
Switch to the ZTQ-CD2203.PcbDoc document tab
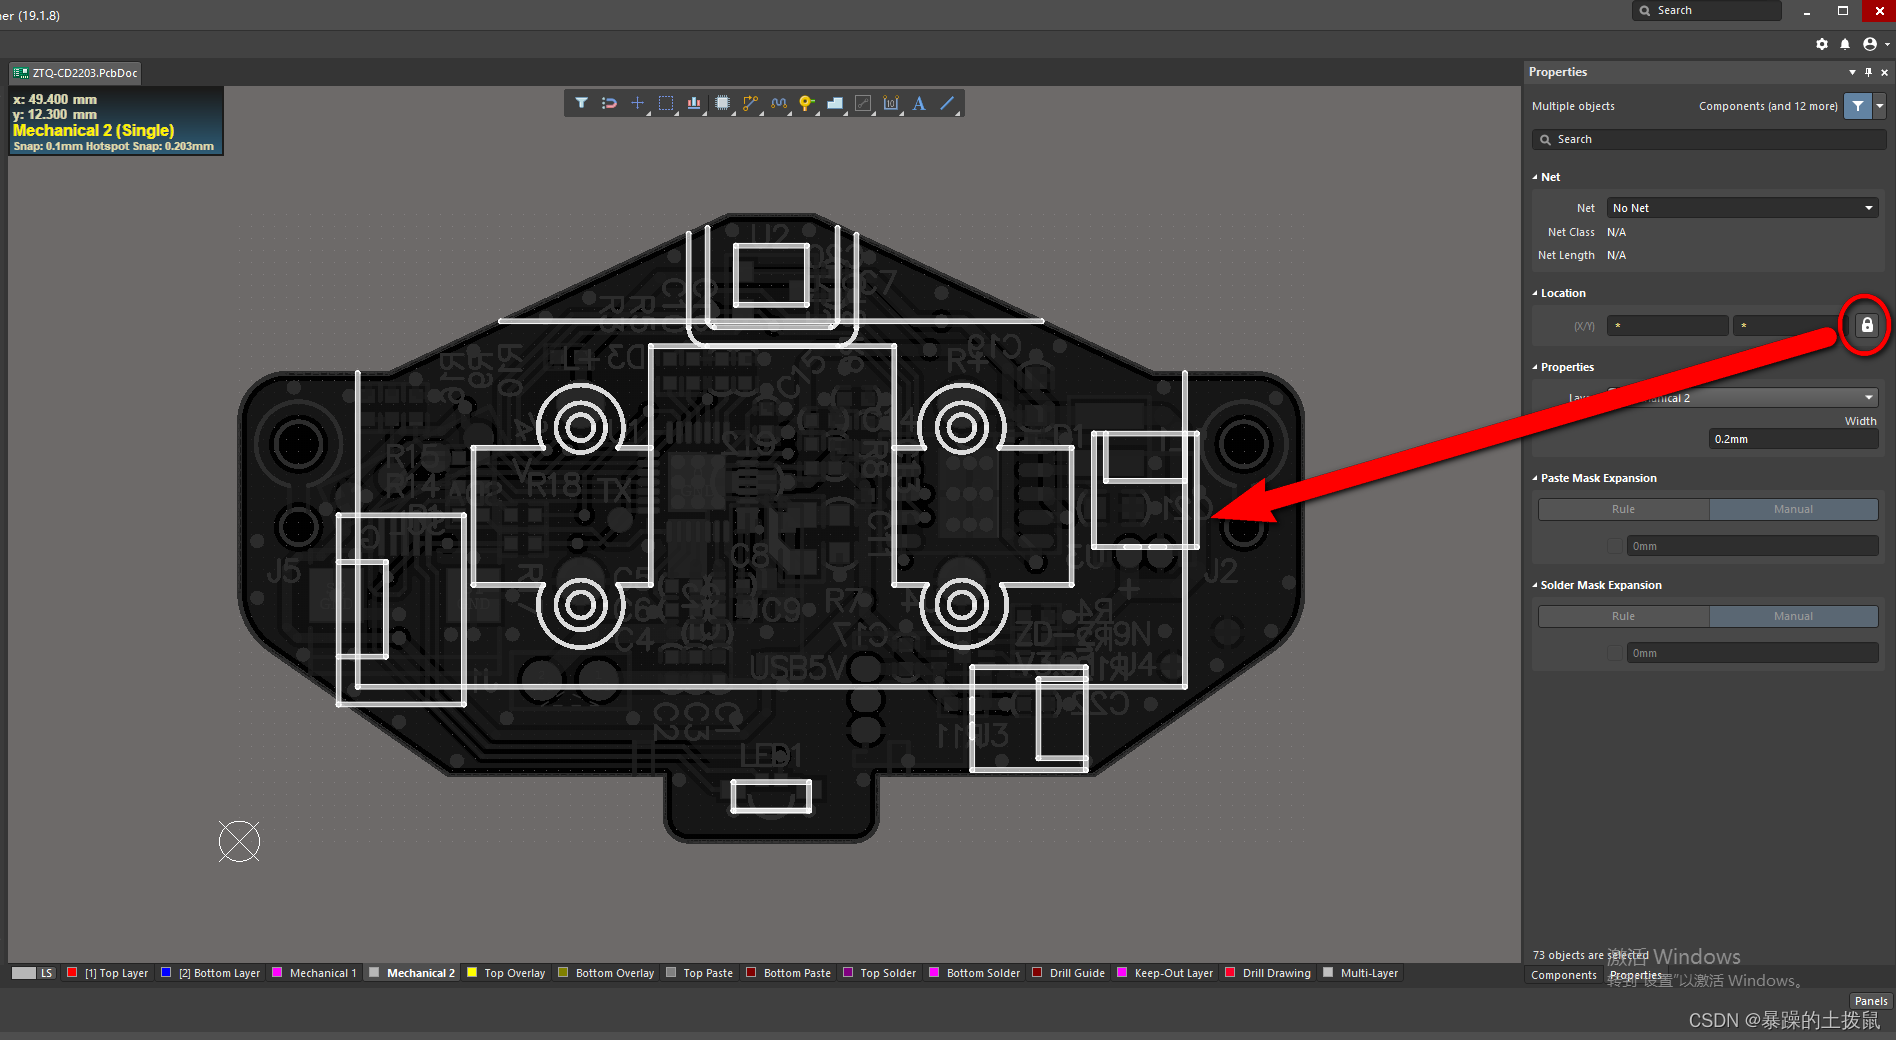coord(75,73)
